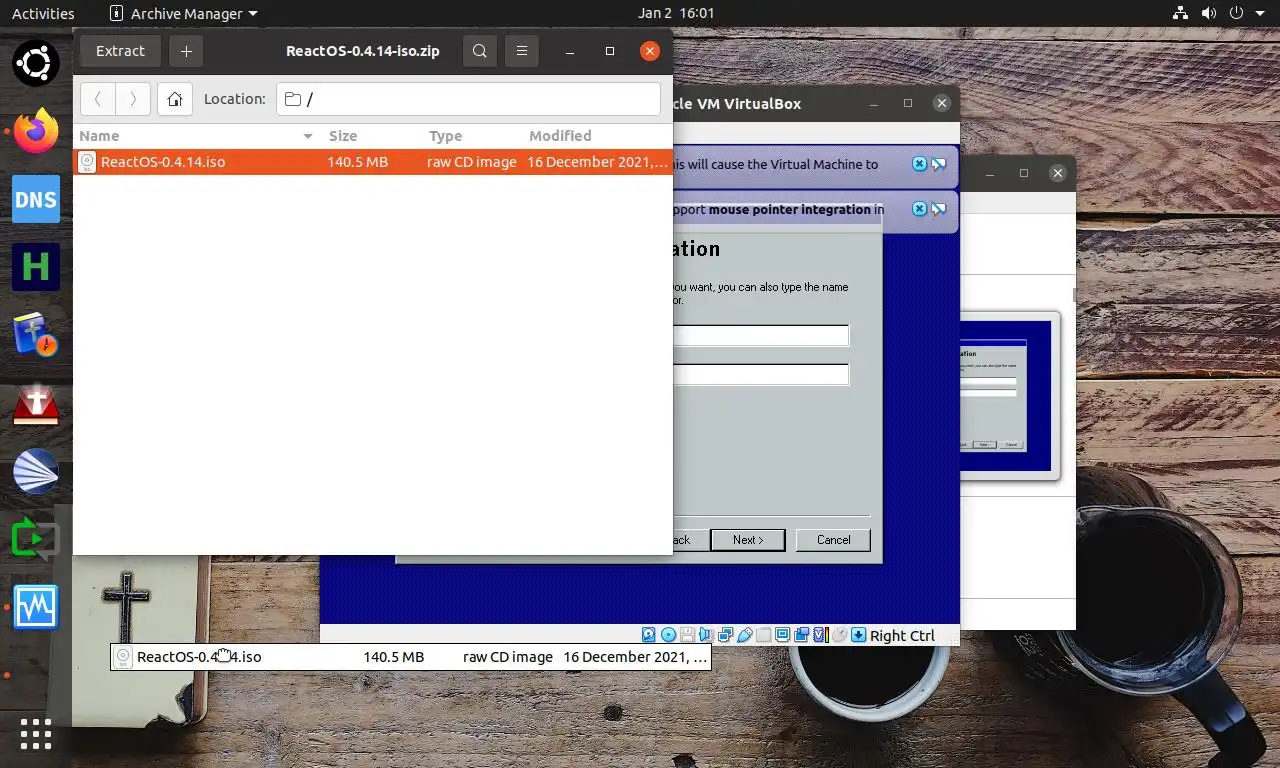This screenshot has width=1280, height=768.
Task: Go forward with the right arrow button
Action: [x=133, y=99]
